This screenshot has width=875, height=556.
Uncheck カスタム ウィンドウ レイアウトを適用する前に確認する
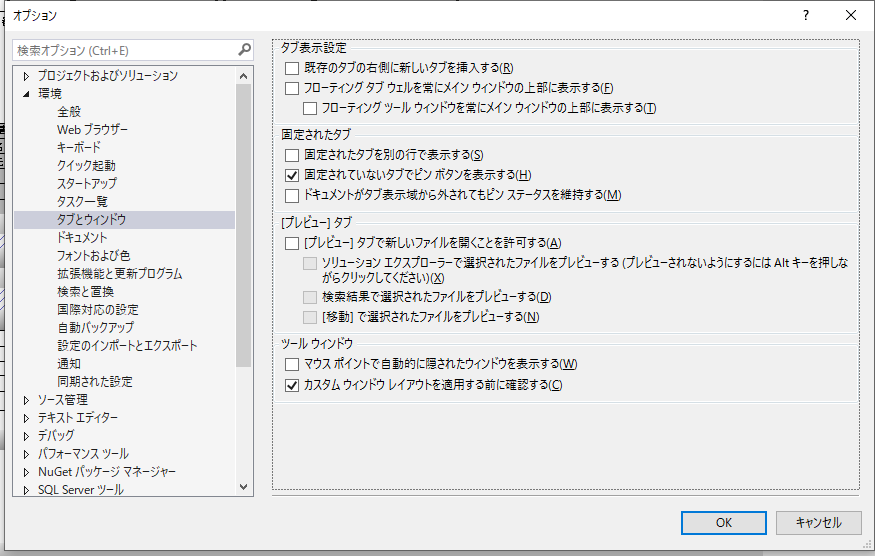292,385
